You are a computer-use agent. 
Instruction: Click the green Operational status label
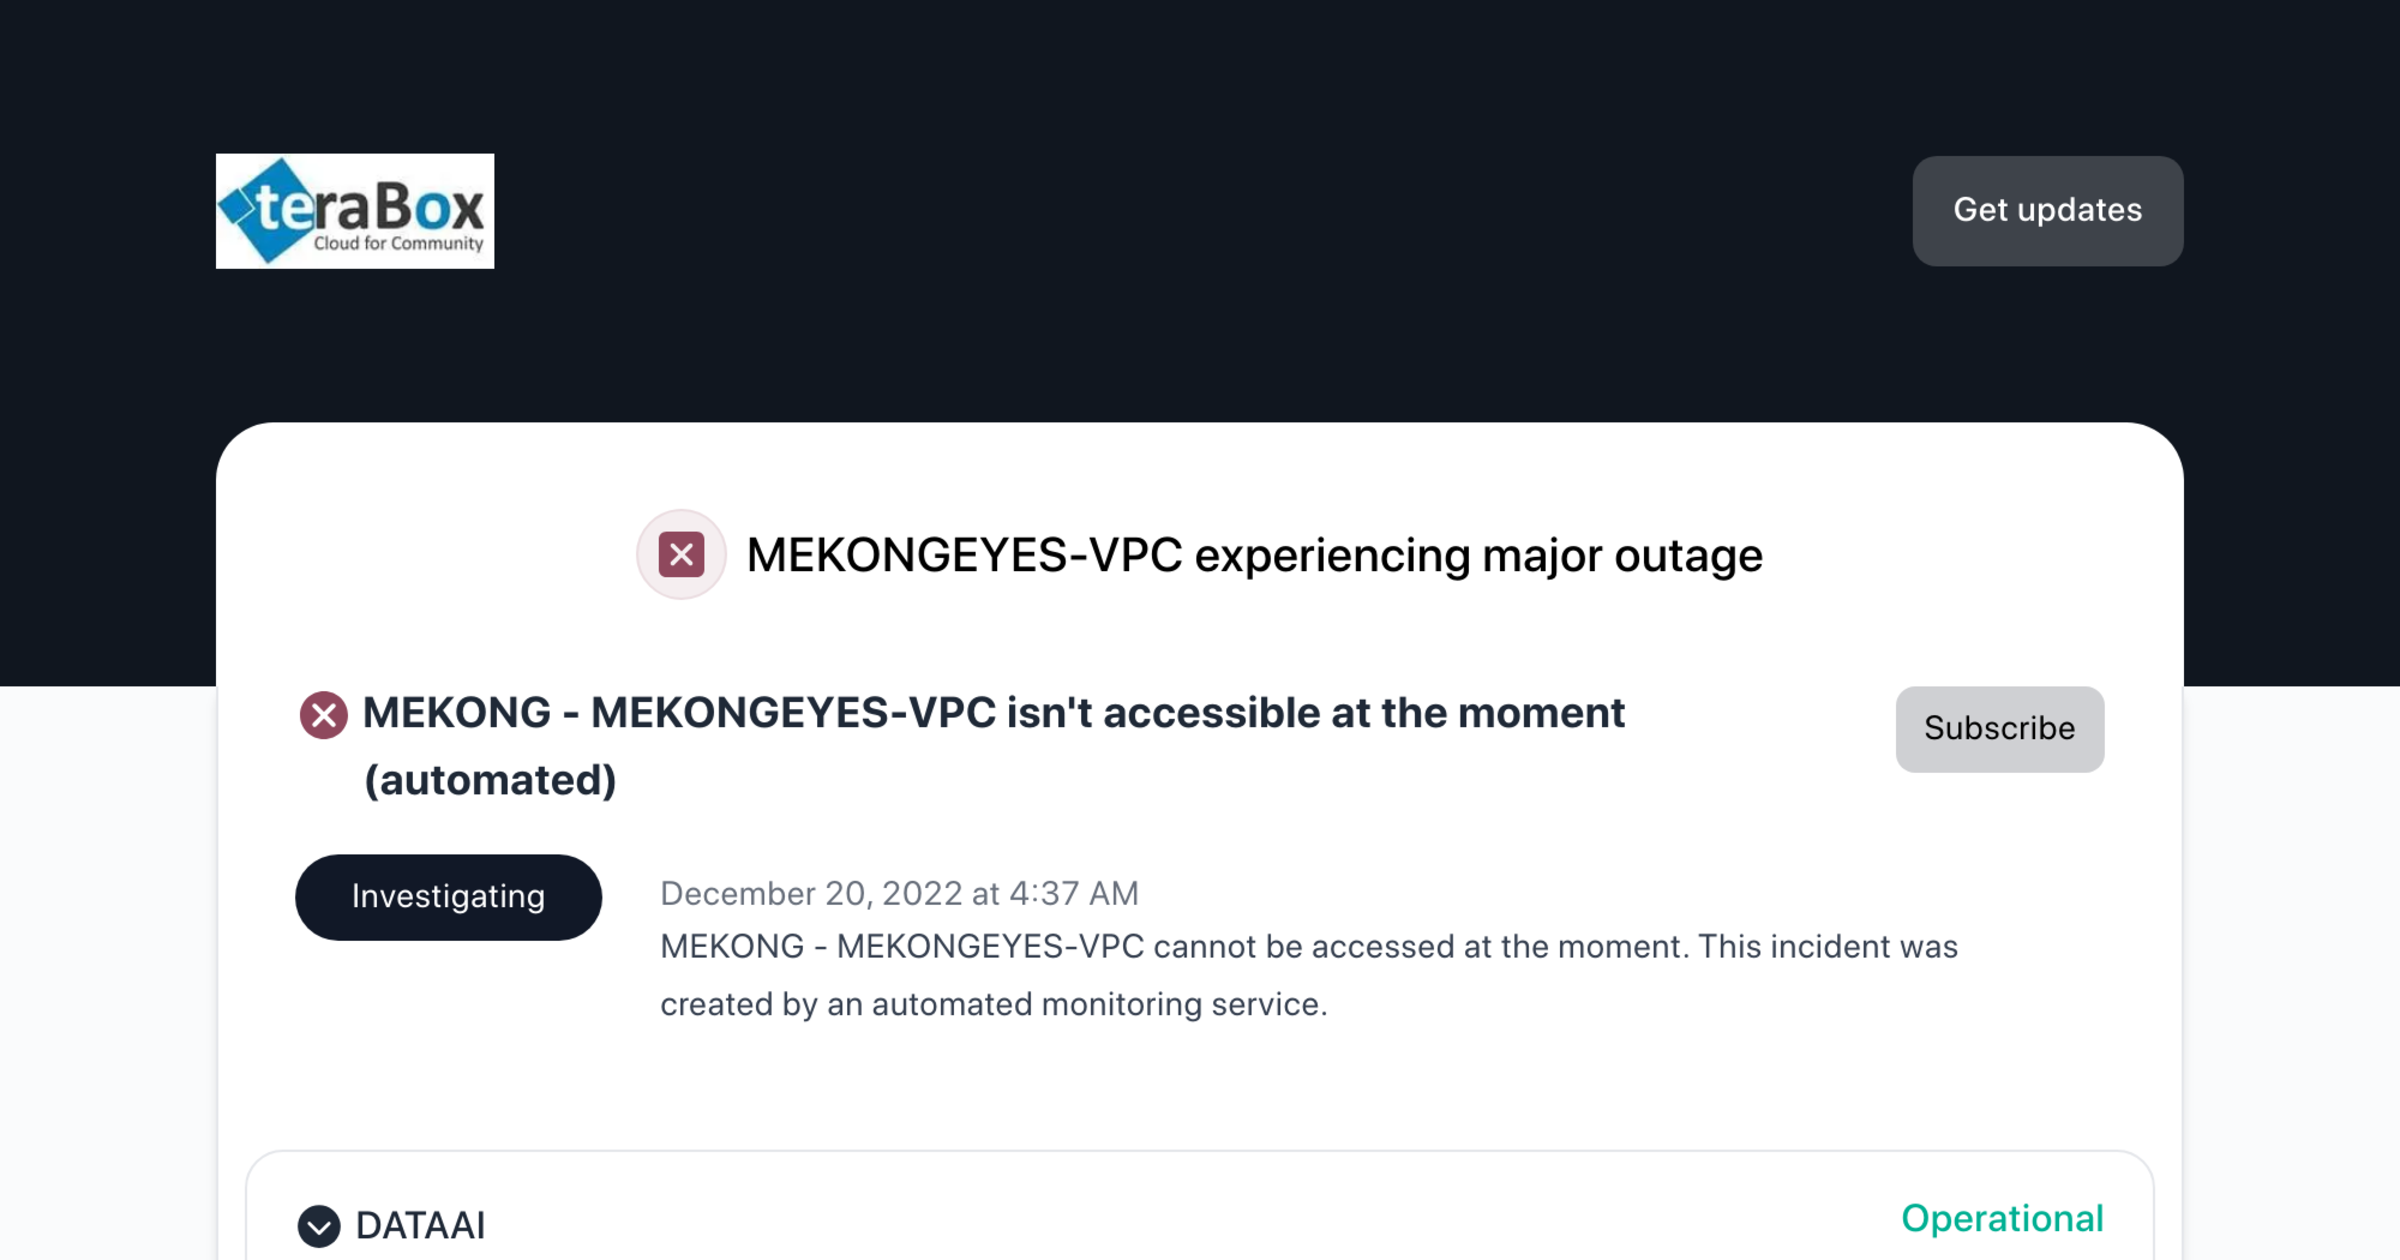coord(2002,1219)
